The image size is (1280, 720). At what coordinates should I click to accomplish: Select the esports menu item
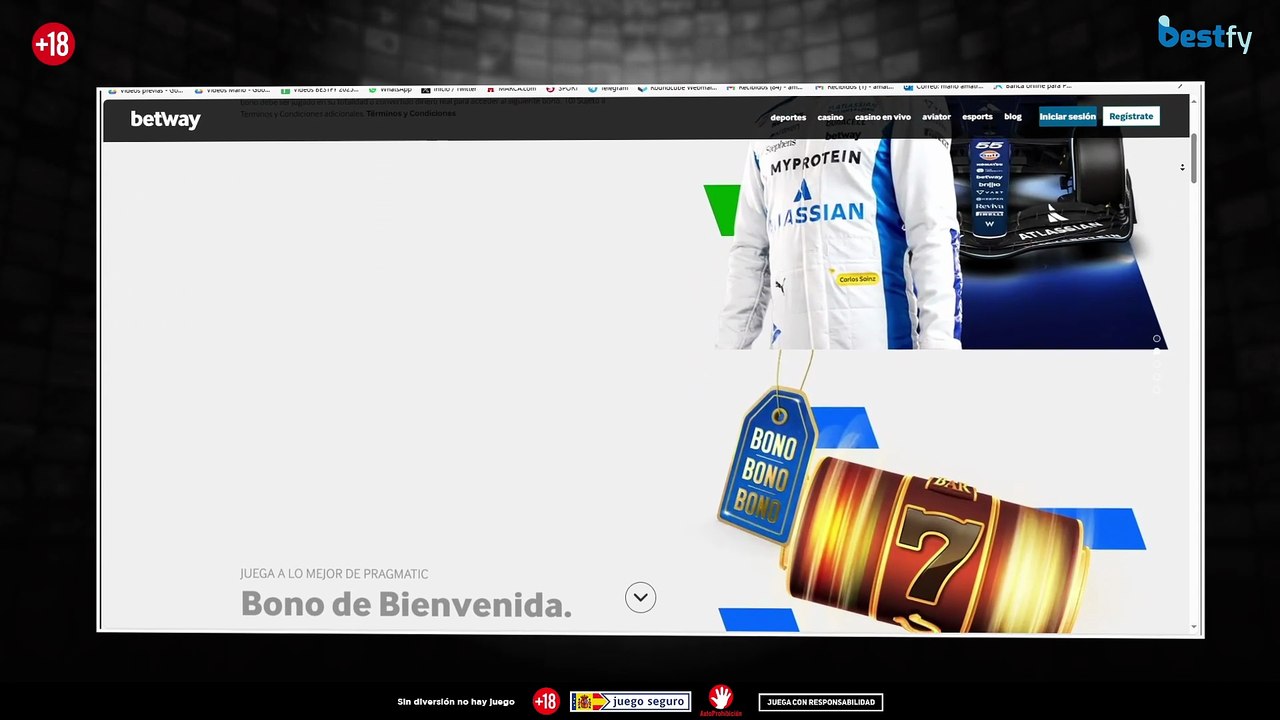977,117
